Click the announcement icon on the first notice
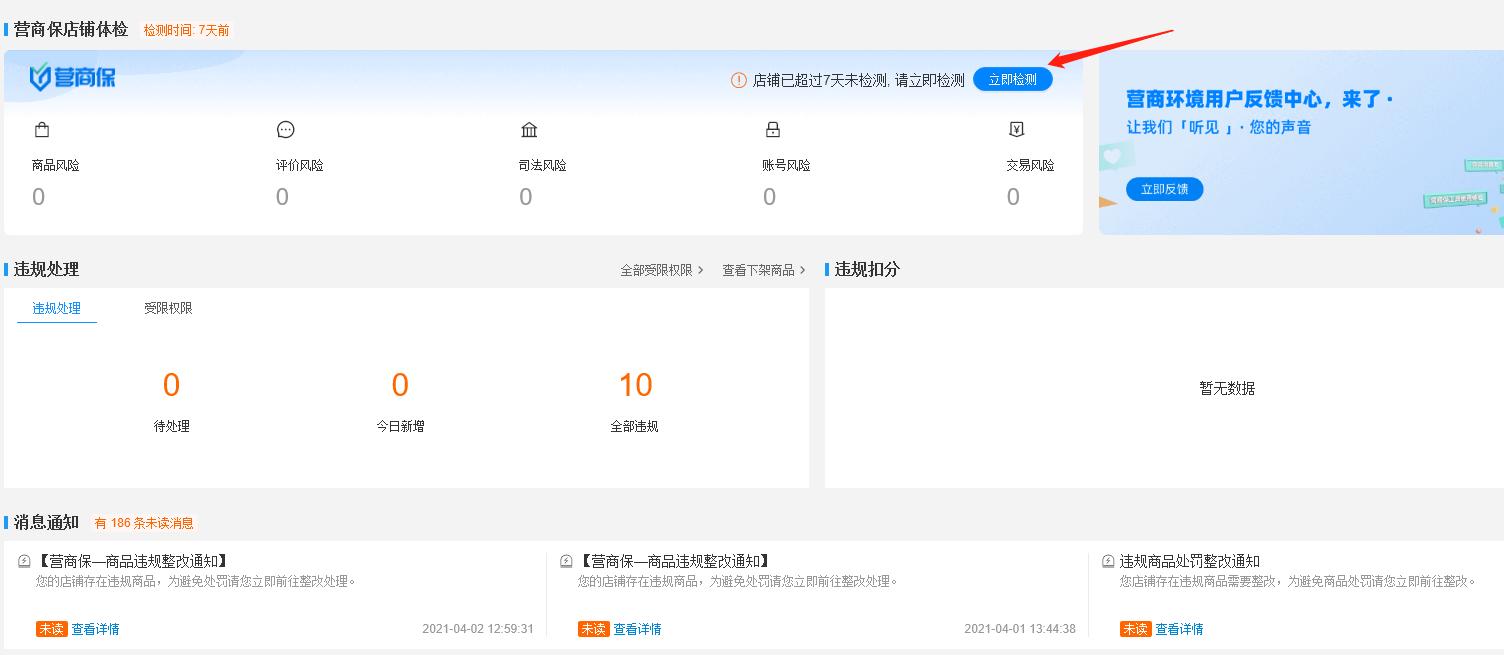The height and width of the screenshot is (655, 1504). [23, 561]
